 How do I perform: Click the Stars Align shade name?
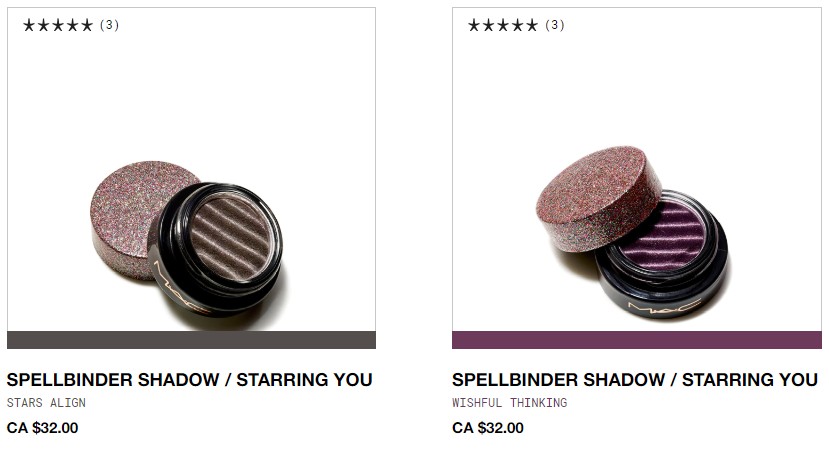click(x=46, y=403)
